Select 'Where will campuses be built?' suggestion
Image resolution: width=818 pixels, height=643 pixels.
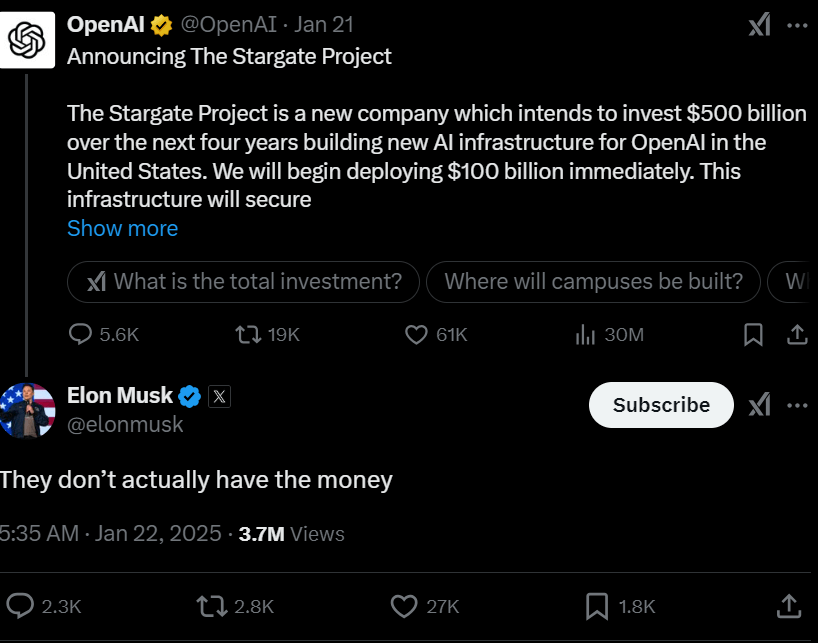[x=593, y=282]
